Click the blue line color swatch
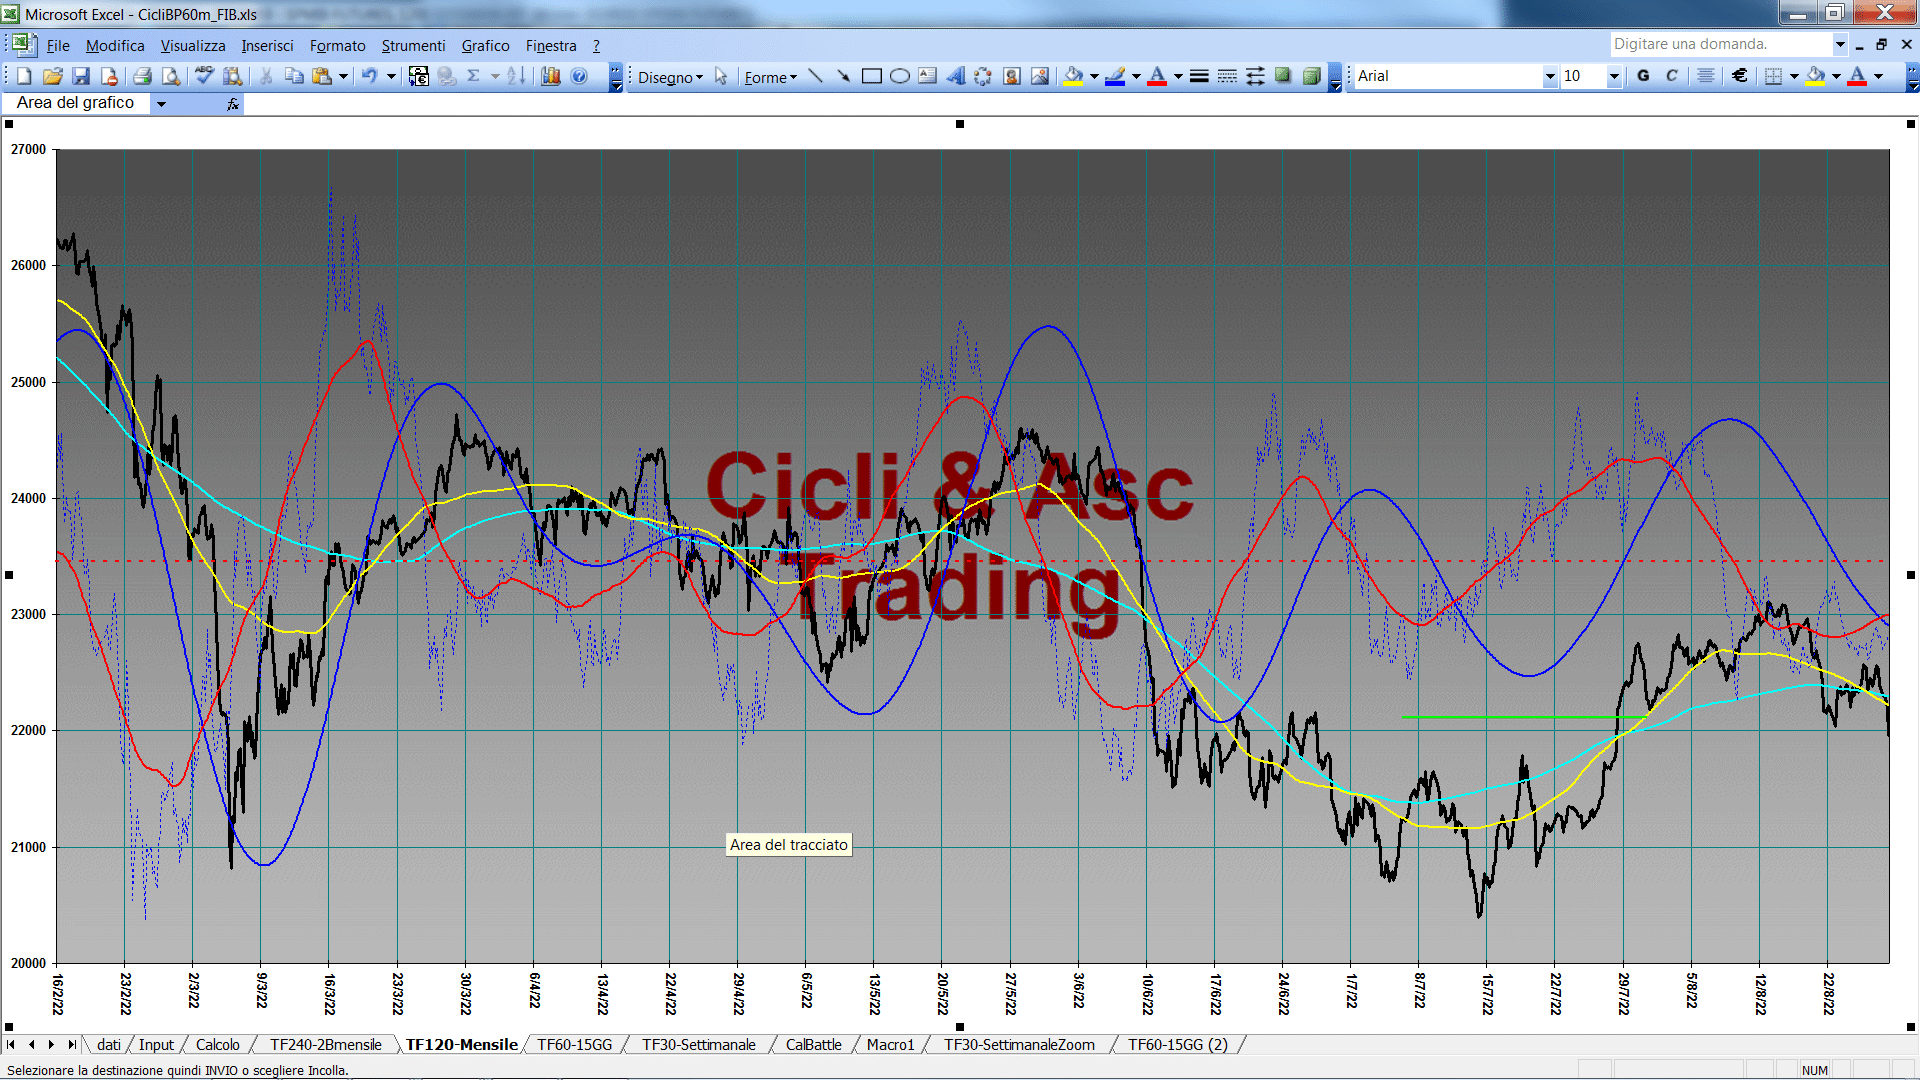The width and height of the screenshot is (1920, 1080). pyautogui.click(x=1116, y=76)
